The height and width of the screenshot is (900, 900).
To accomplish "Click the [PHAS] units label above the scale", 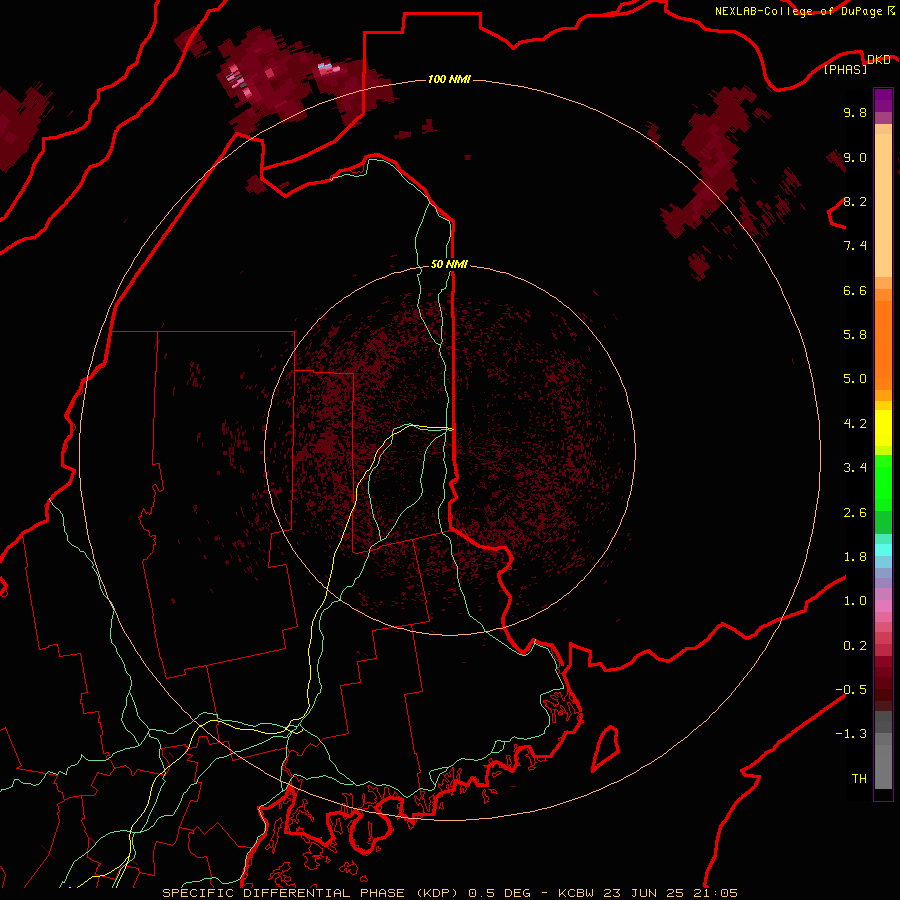I will click(x=845, y=69).
